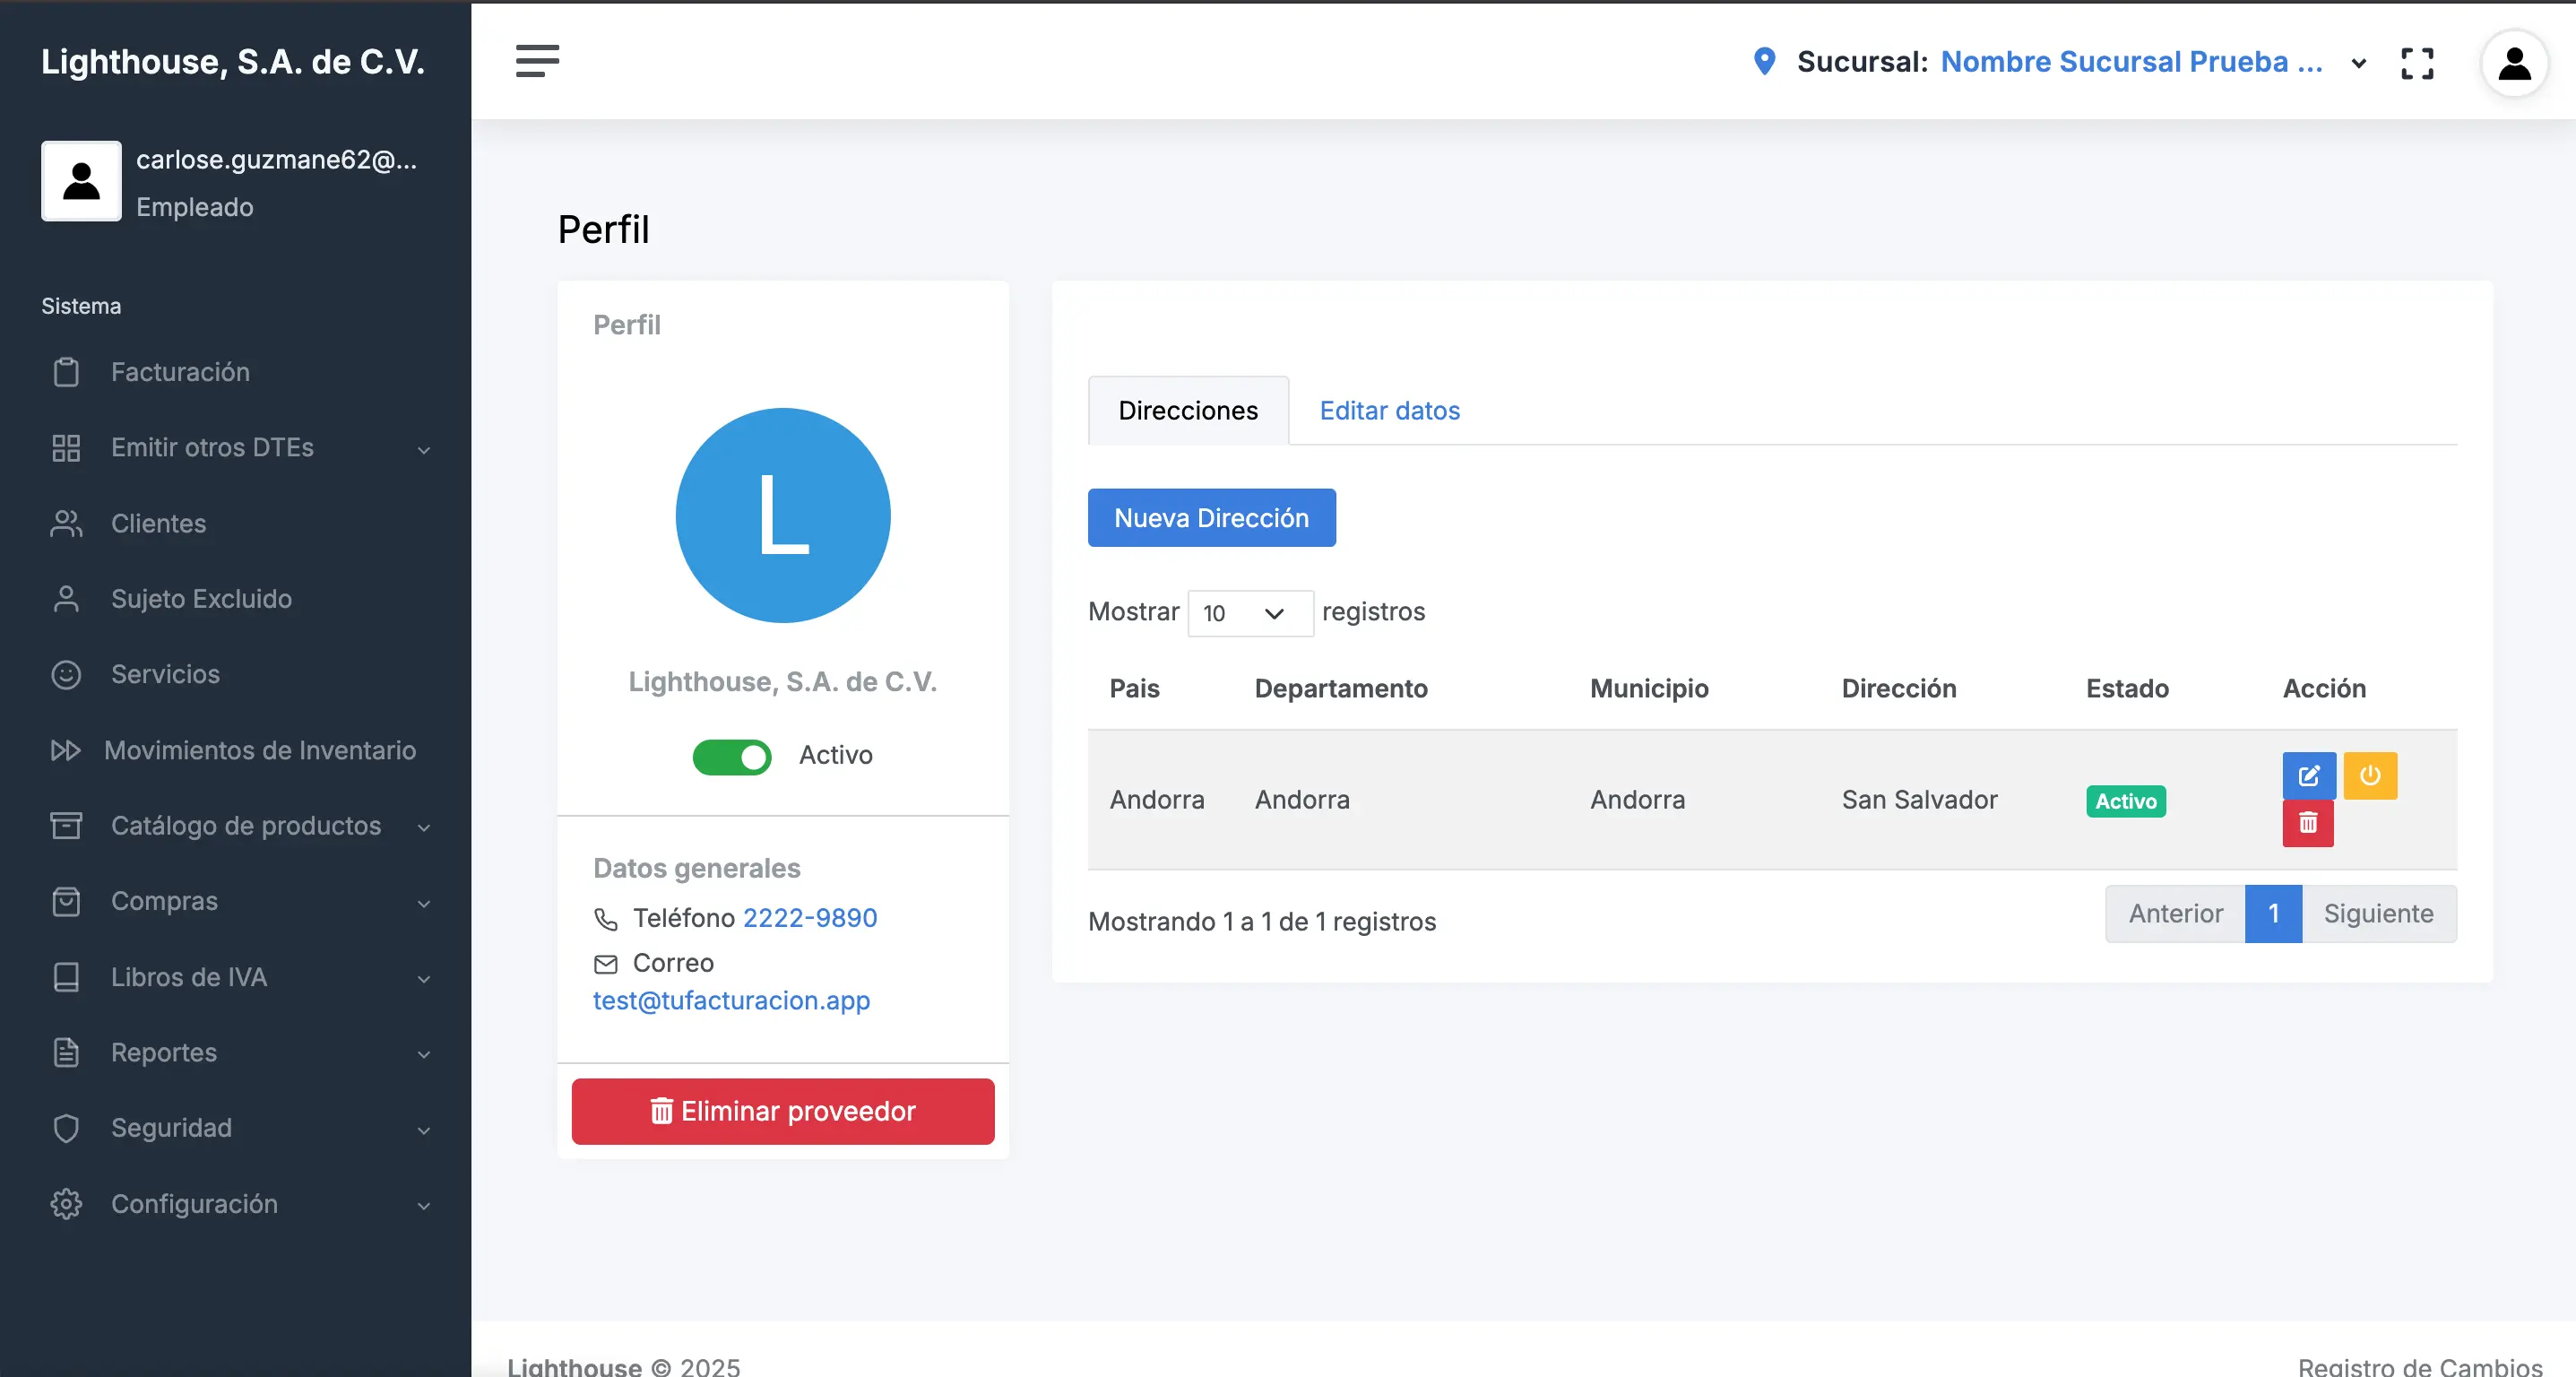Click the Sujeto Excluido person icon
This screenshot has height=1377, width=2576.
tap(66, 599)
